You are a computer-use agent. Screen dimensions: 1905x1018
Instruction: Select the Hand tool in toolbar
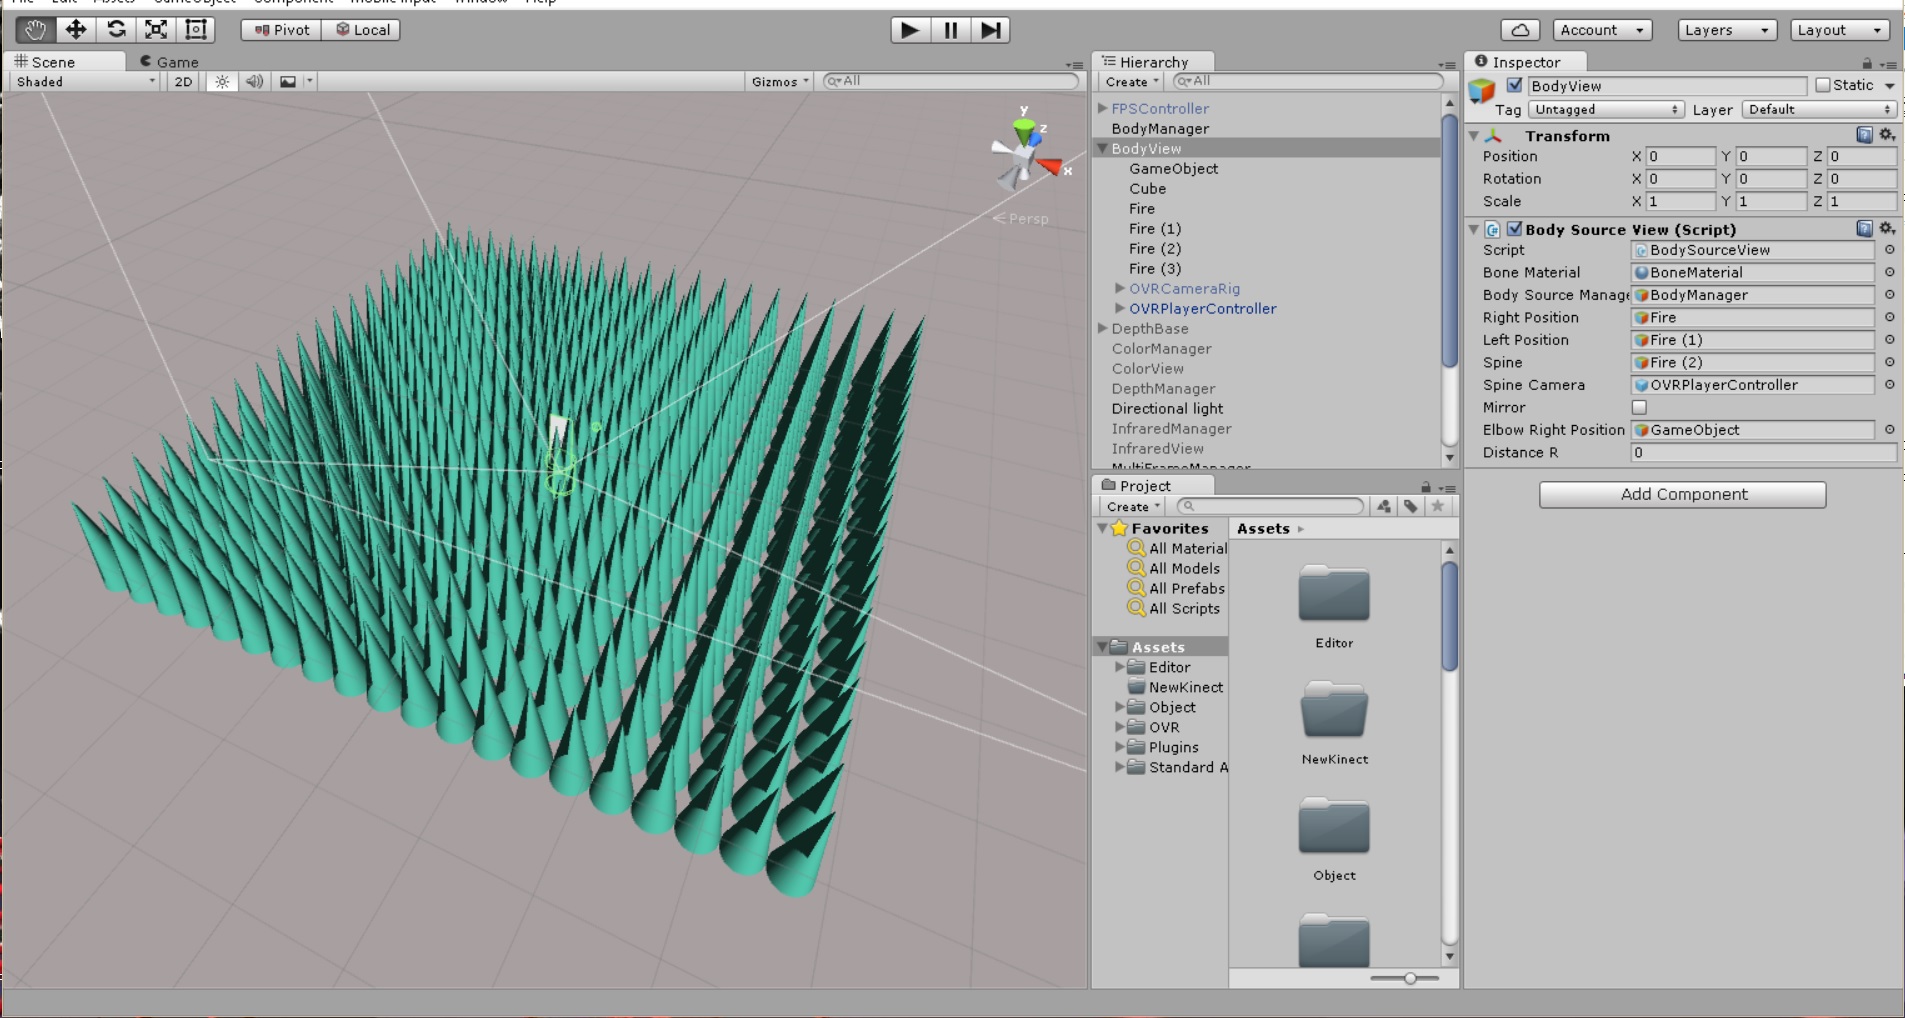35,30
